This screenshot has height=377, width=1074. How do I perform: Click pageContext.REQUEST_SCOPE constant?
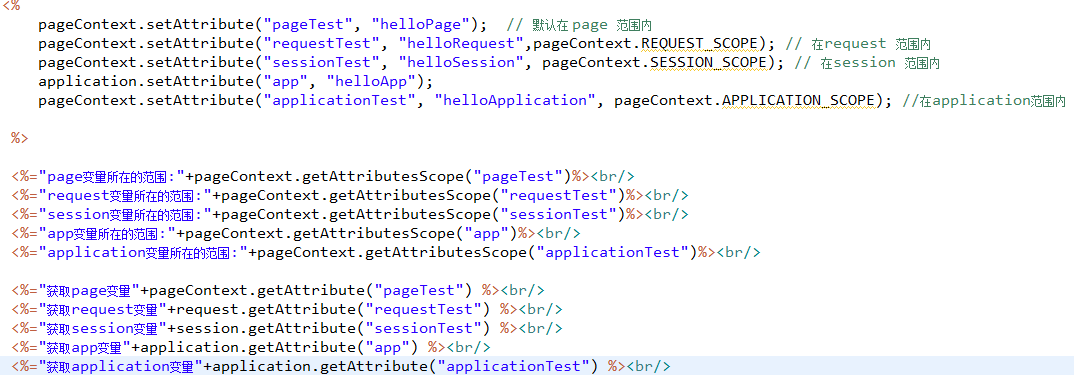[646, 44]
